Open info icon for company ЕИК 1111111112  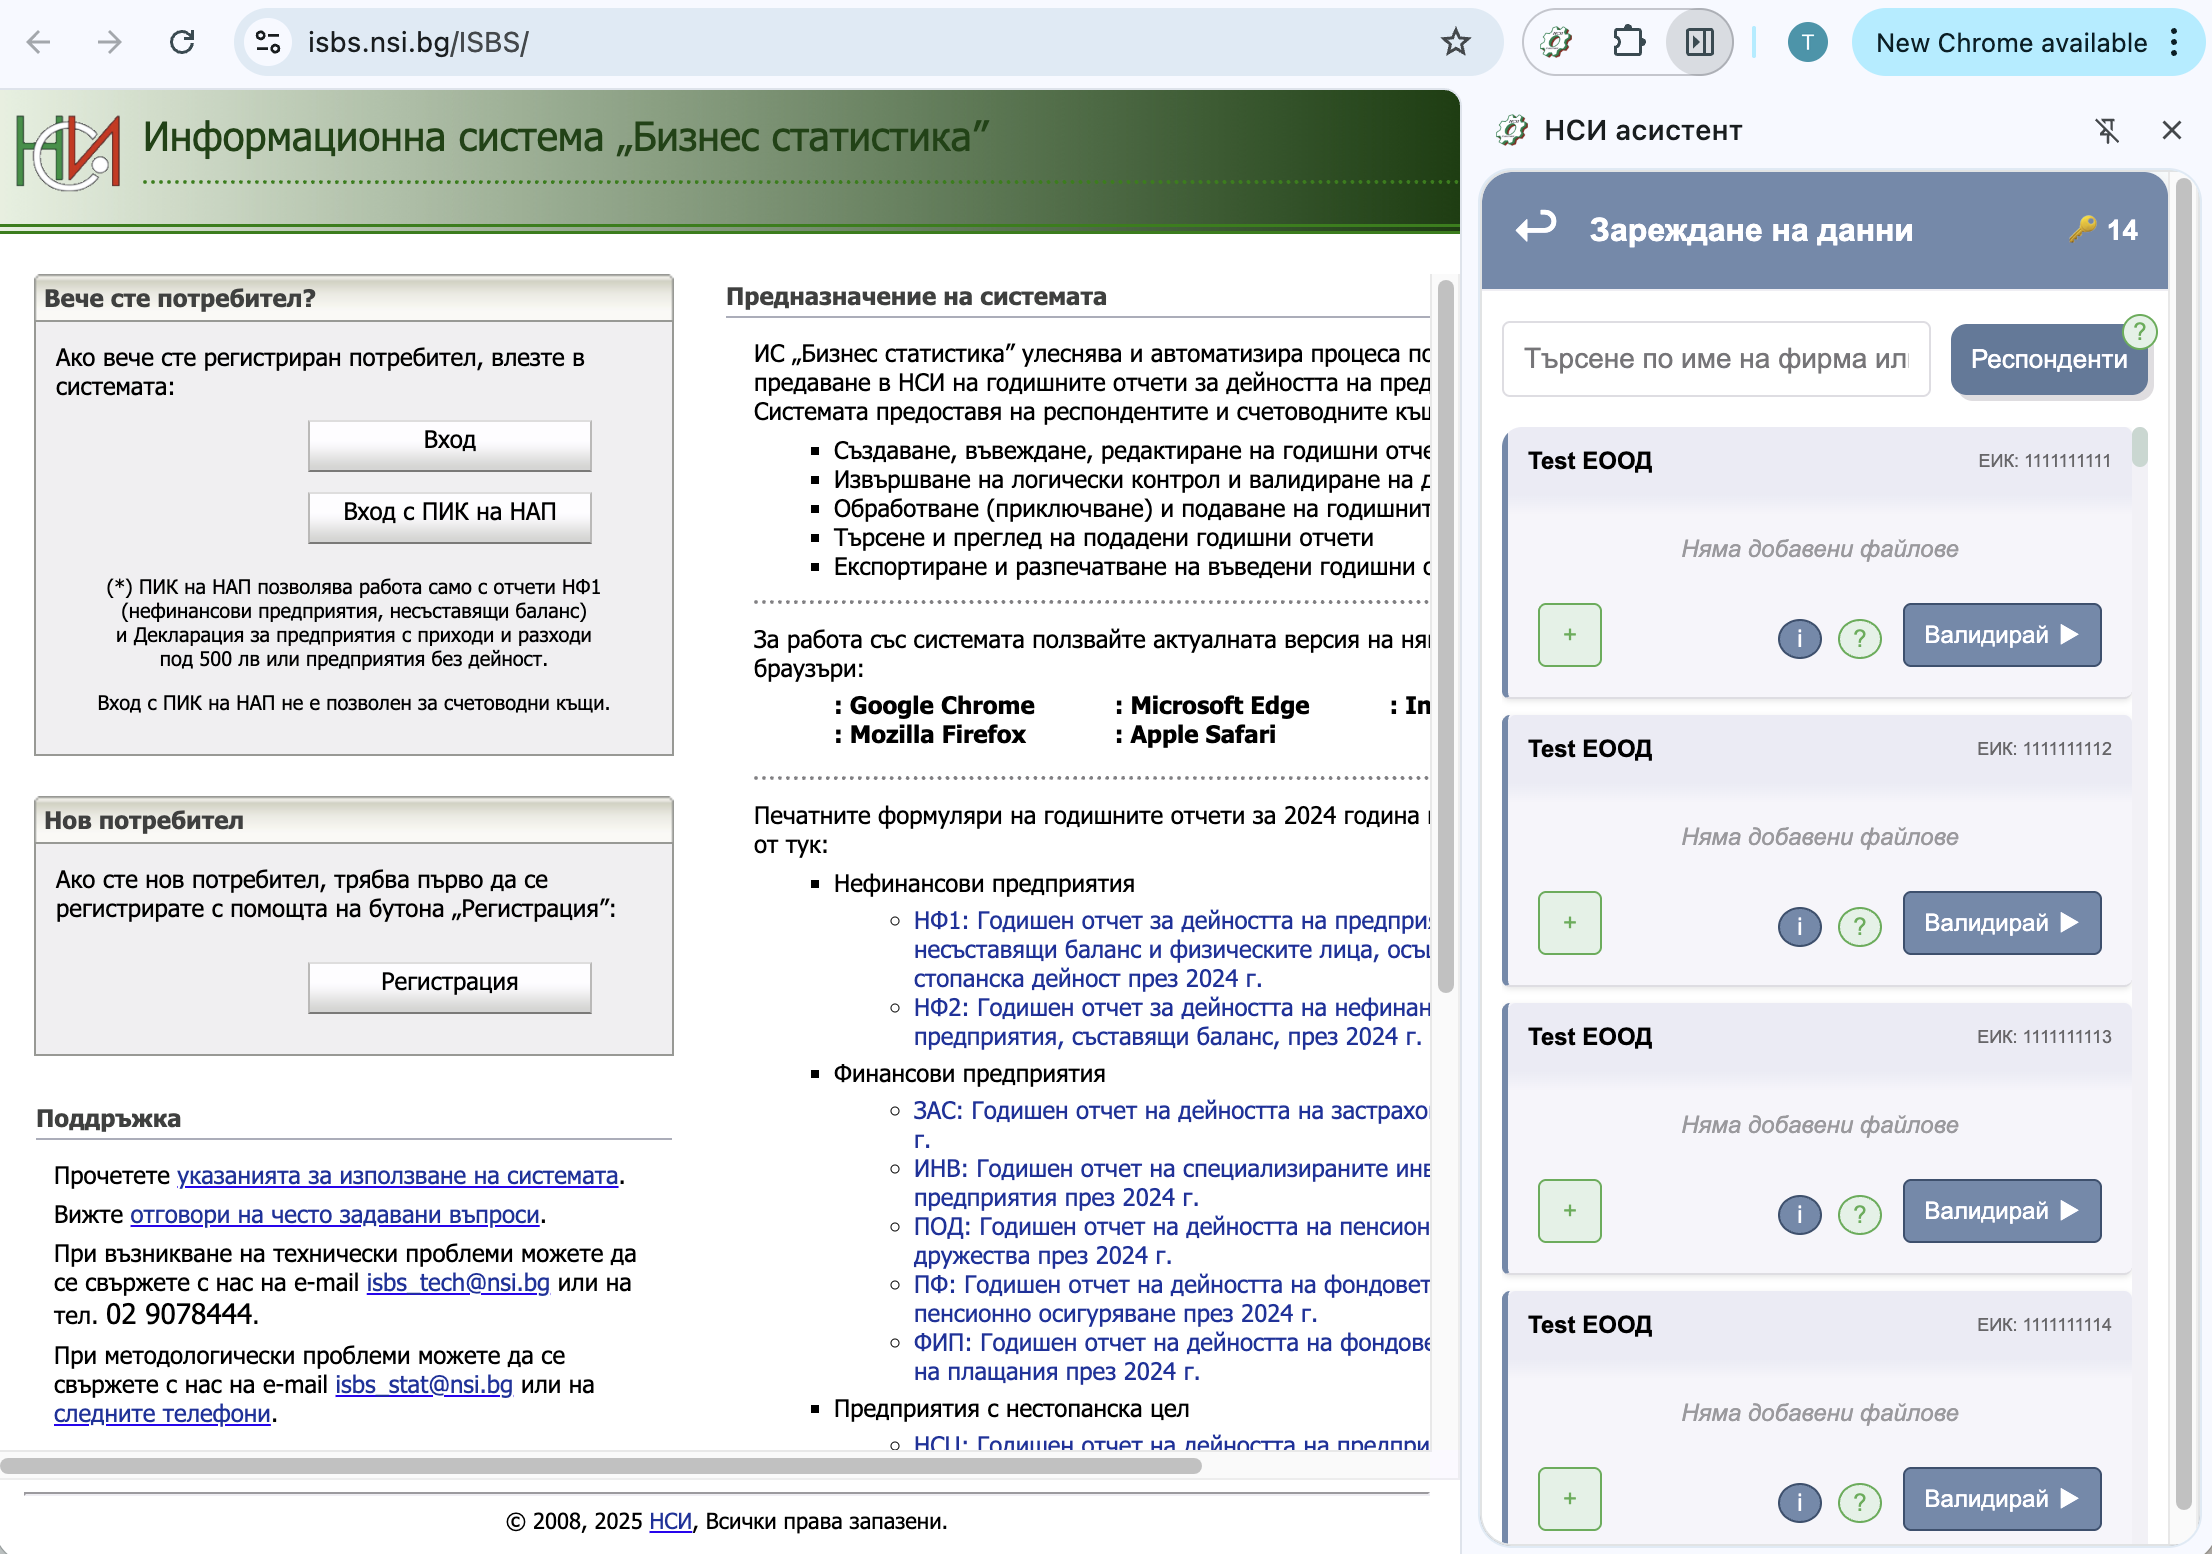click(x=1799, y=926)
